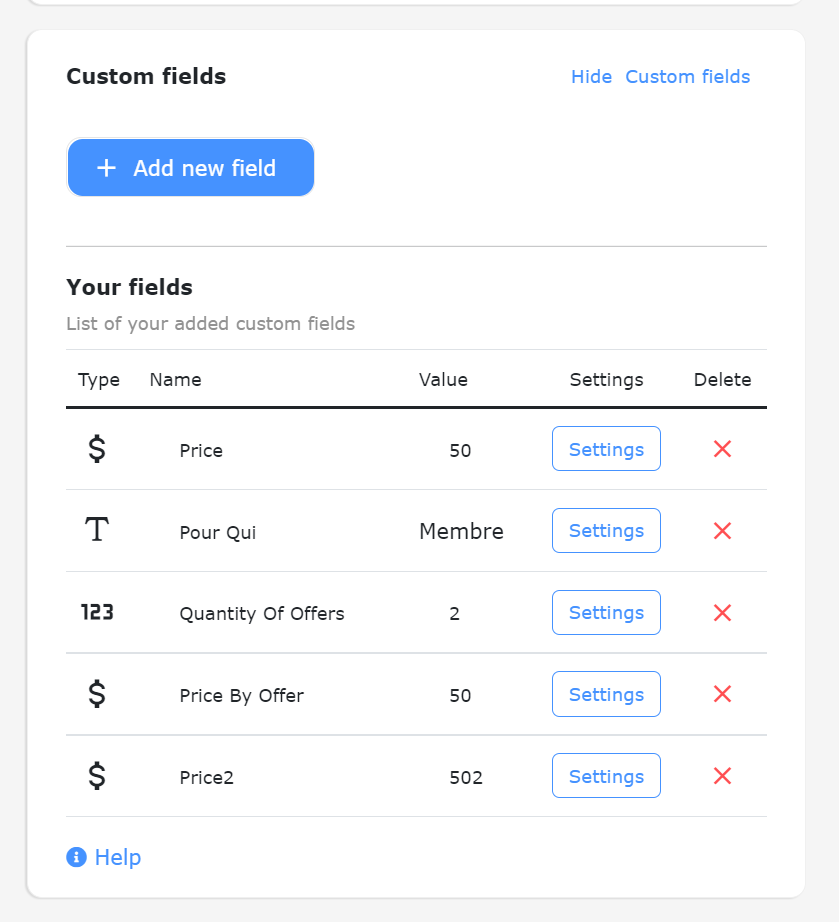This screenshot has width=839, height=922.
Task: Delete the Price2 field
Action: coord(722,776)
